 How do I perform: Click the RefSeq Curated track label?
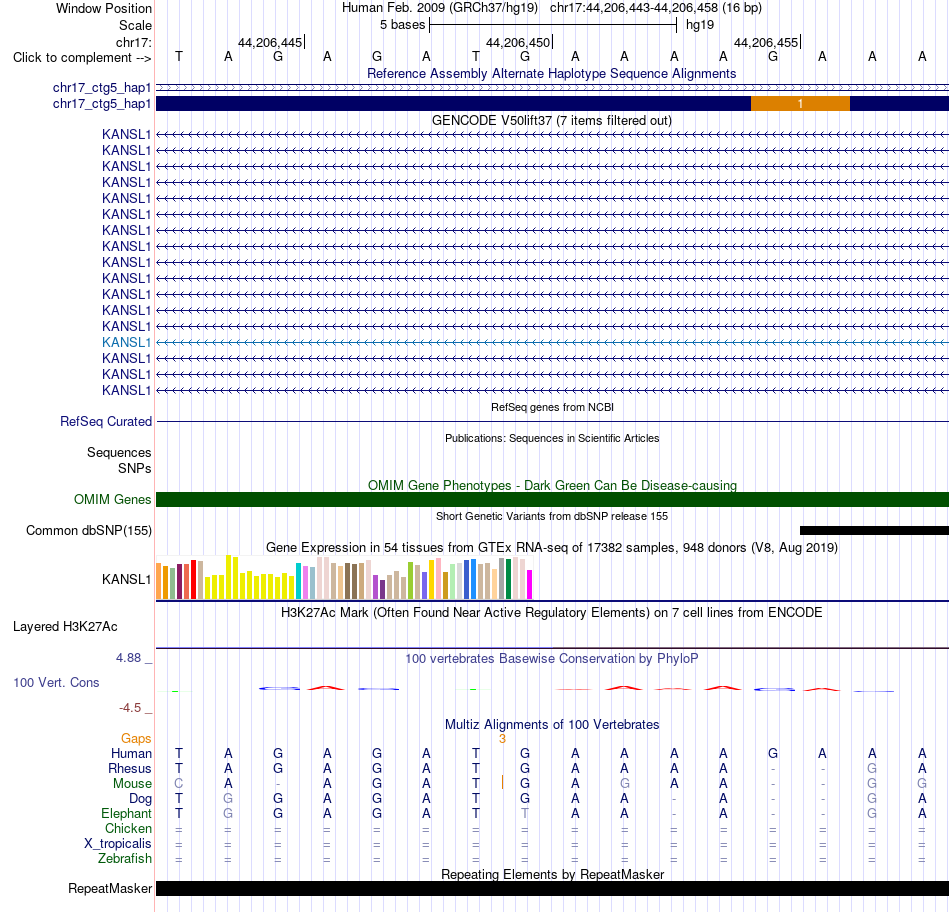coord(106,422)
